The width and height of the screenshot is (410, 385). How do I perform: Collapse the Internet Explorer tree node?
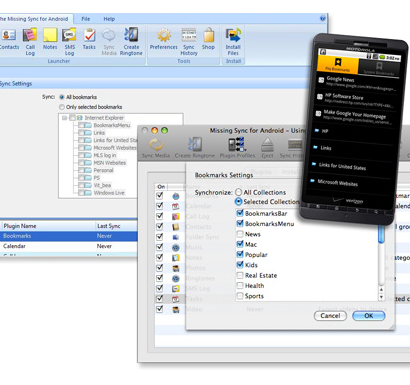pos(64,118)
